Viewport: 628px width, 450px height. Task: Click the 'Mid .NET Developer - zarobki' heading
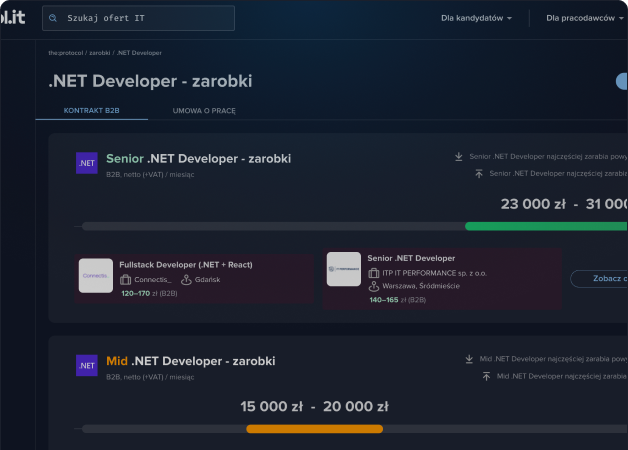click(x=191, y=362)
